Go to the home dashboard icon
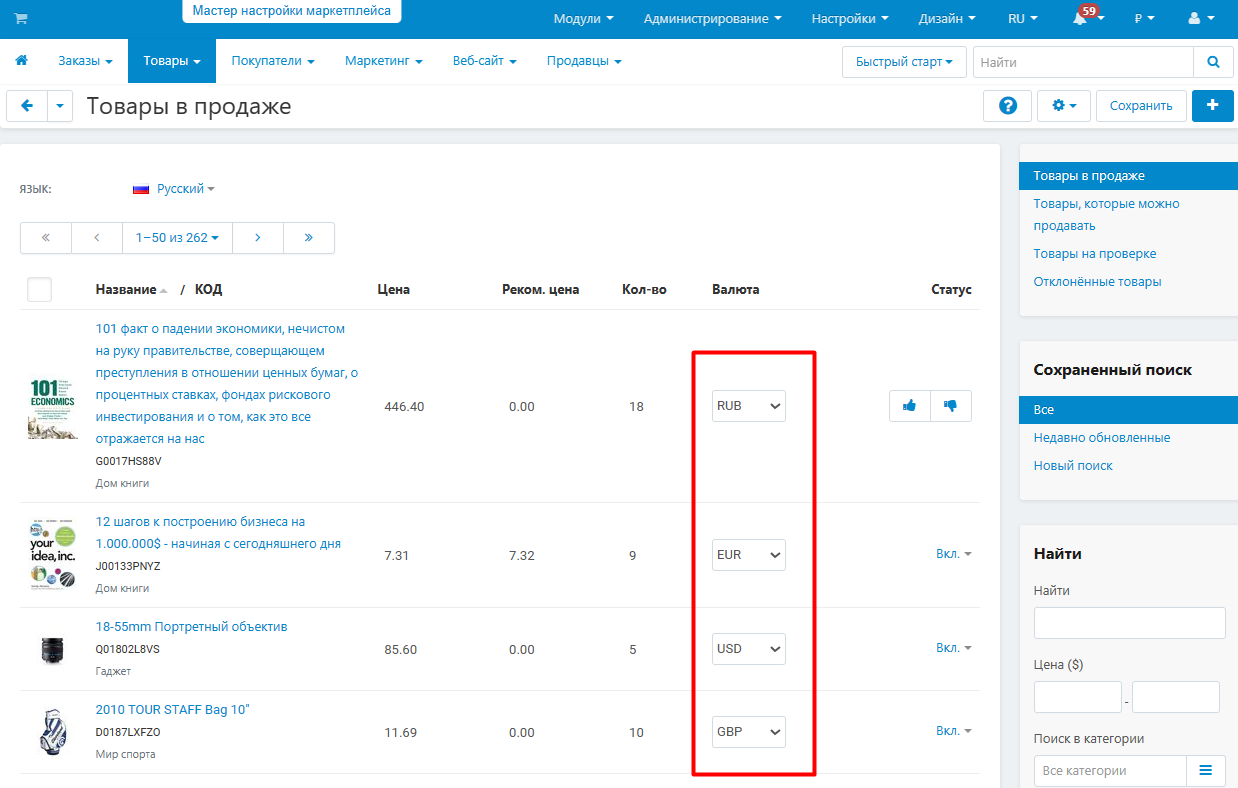This screenshot has height=788, width=1238. coord(21,61)
